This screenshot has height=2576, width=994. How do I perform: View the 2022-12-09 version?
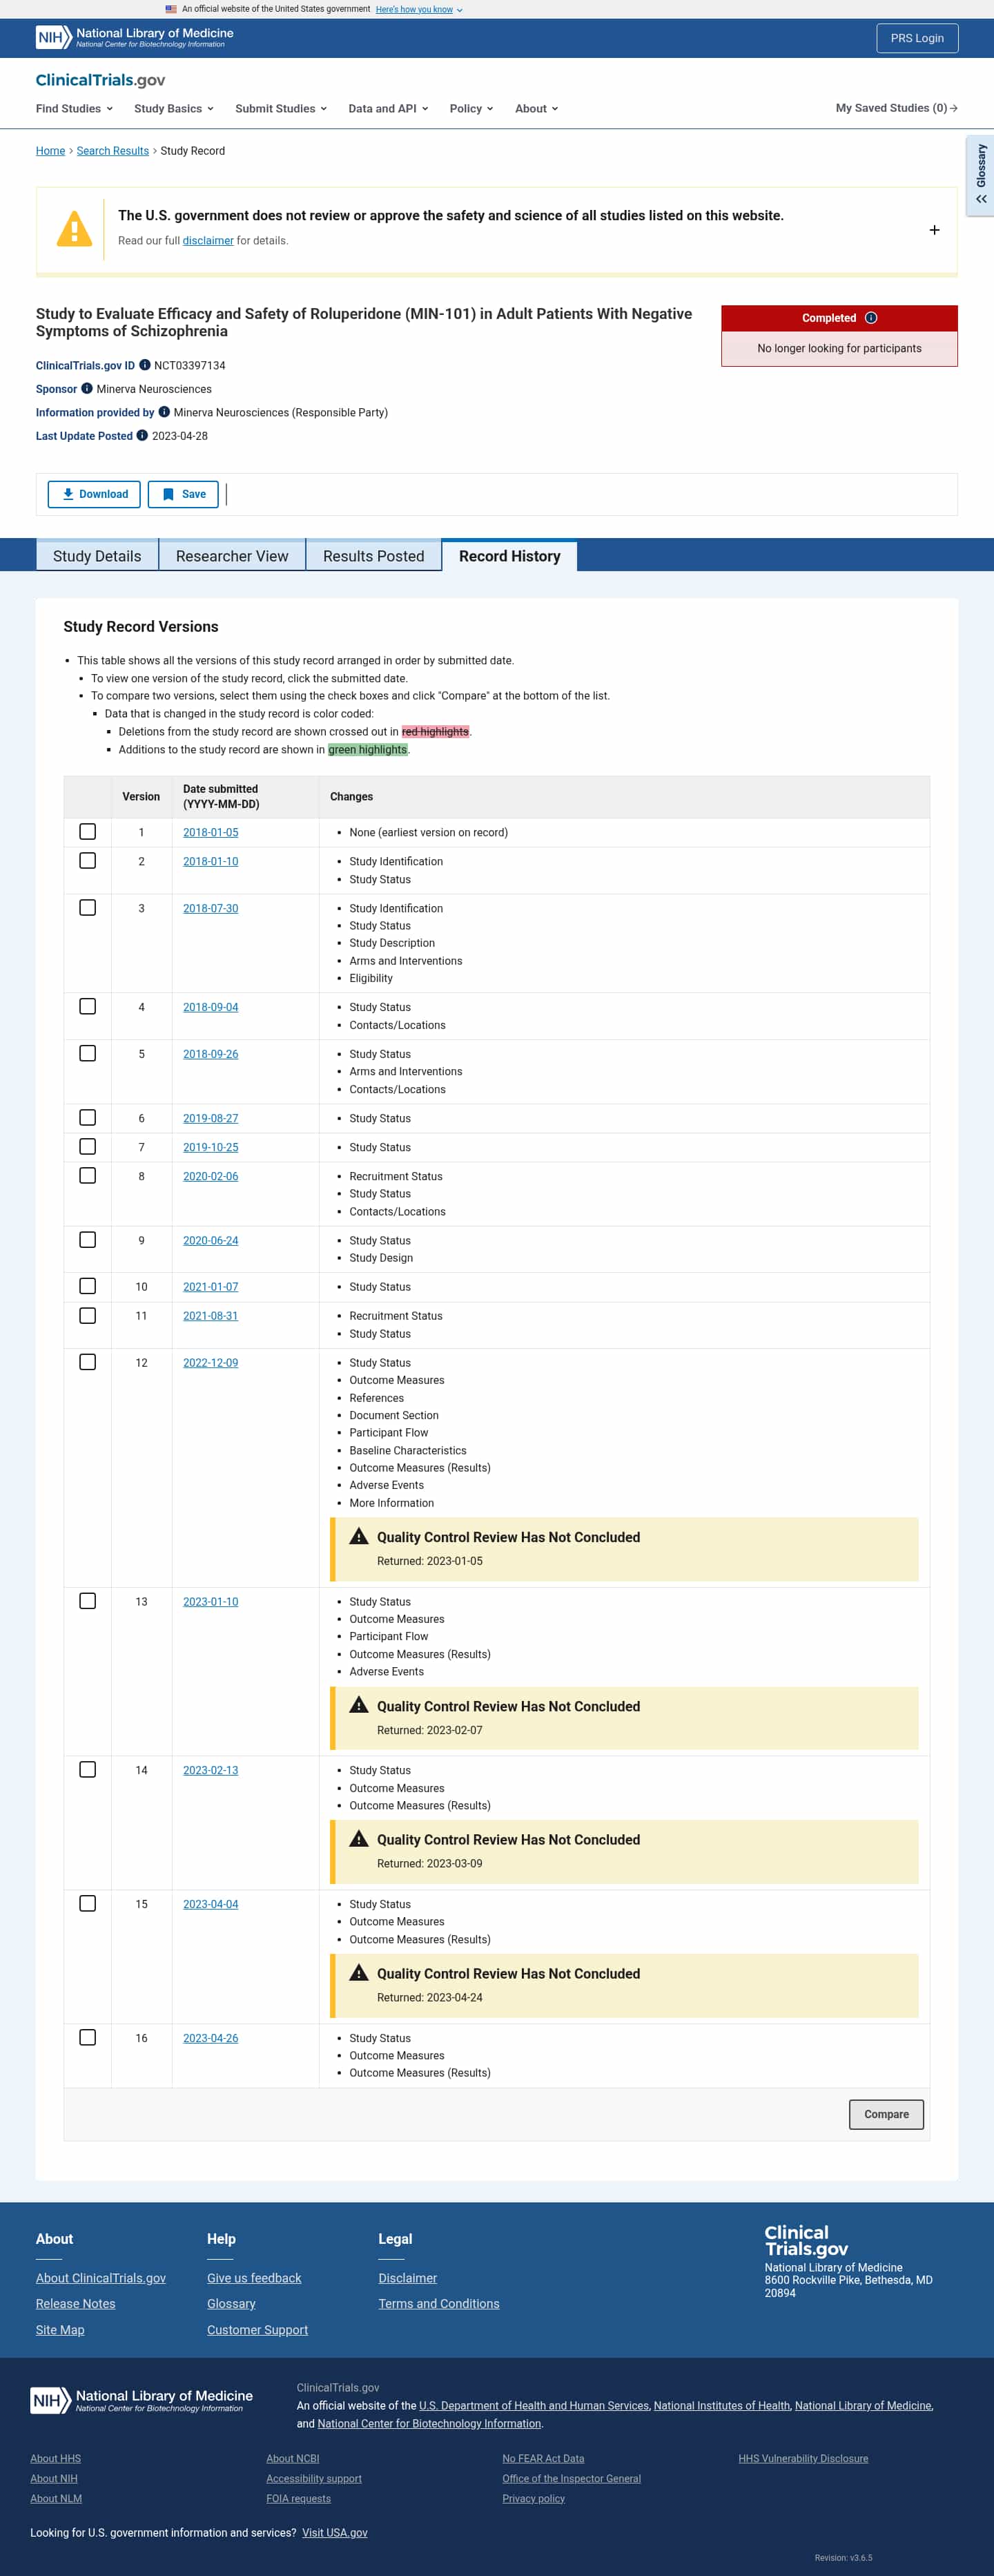pos(211,1363)
